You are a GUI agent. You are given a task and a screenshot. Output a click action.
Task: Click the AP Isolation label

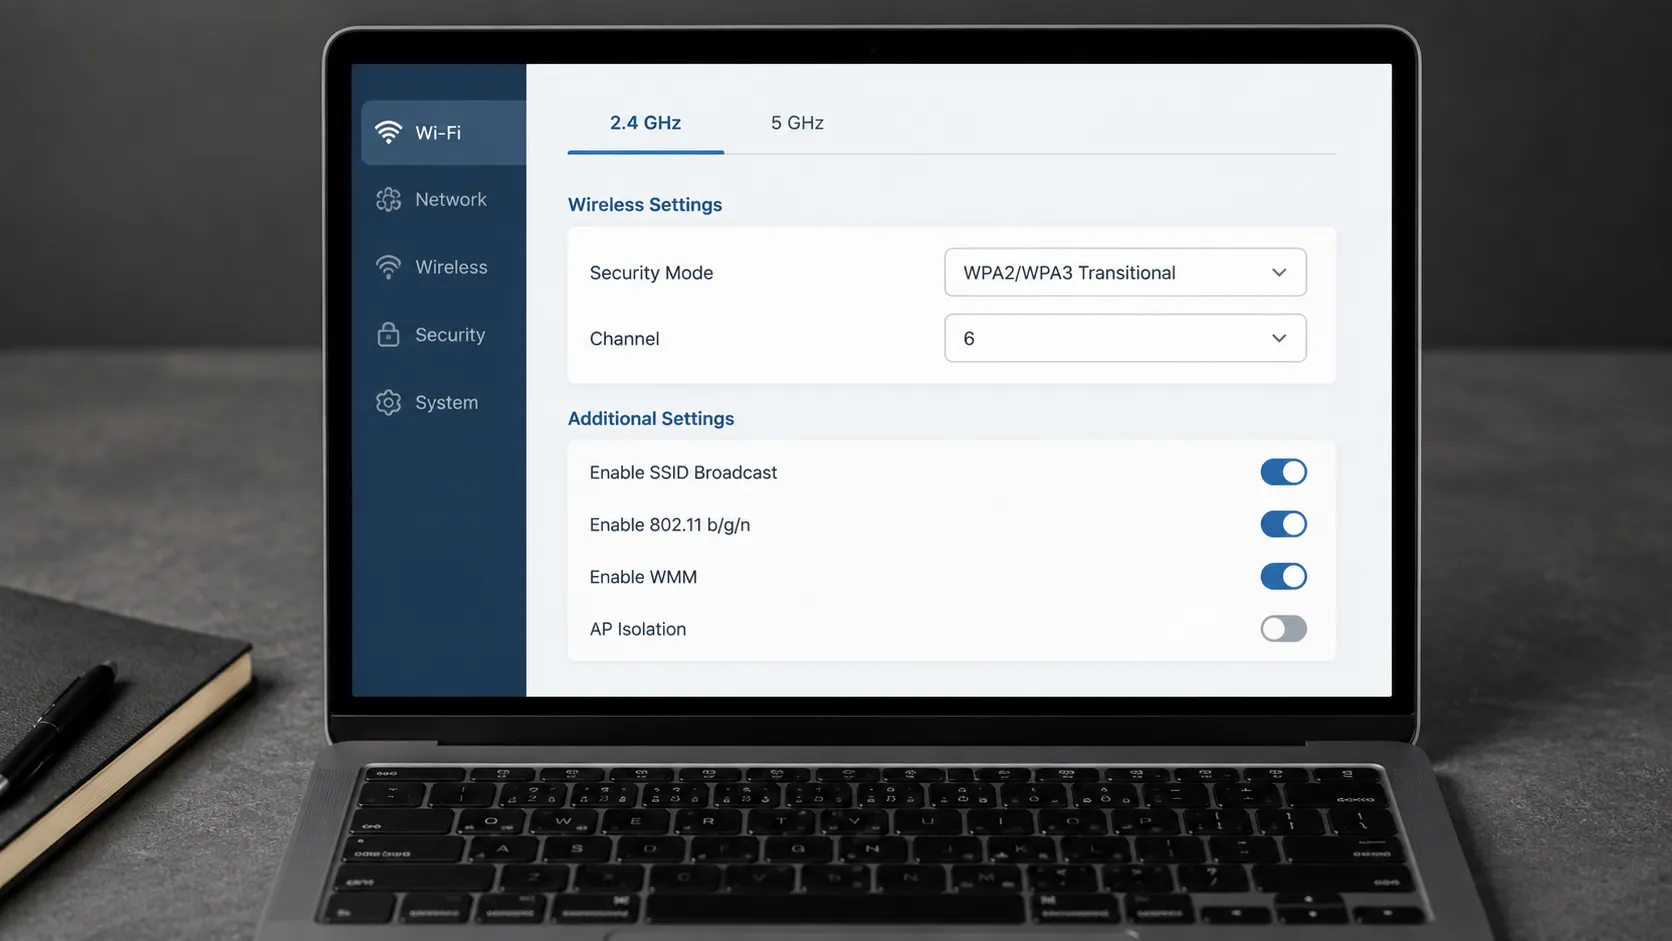(x=638, y=629)
